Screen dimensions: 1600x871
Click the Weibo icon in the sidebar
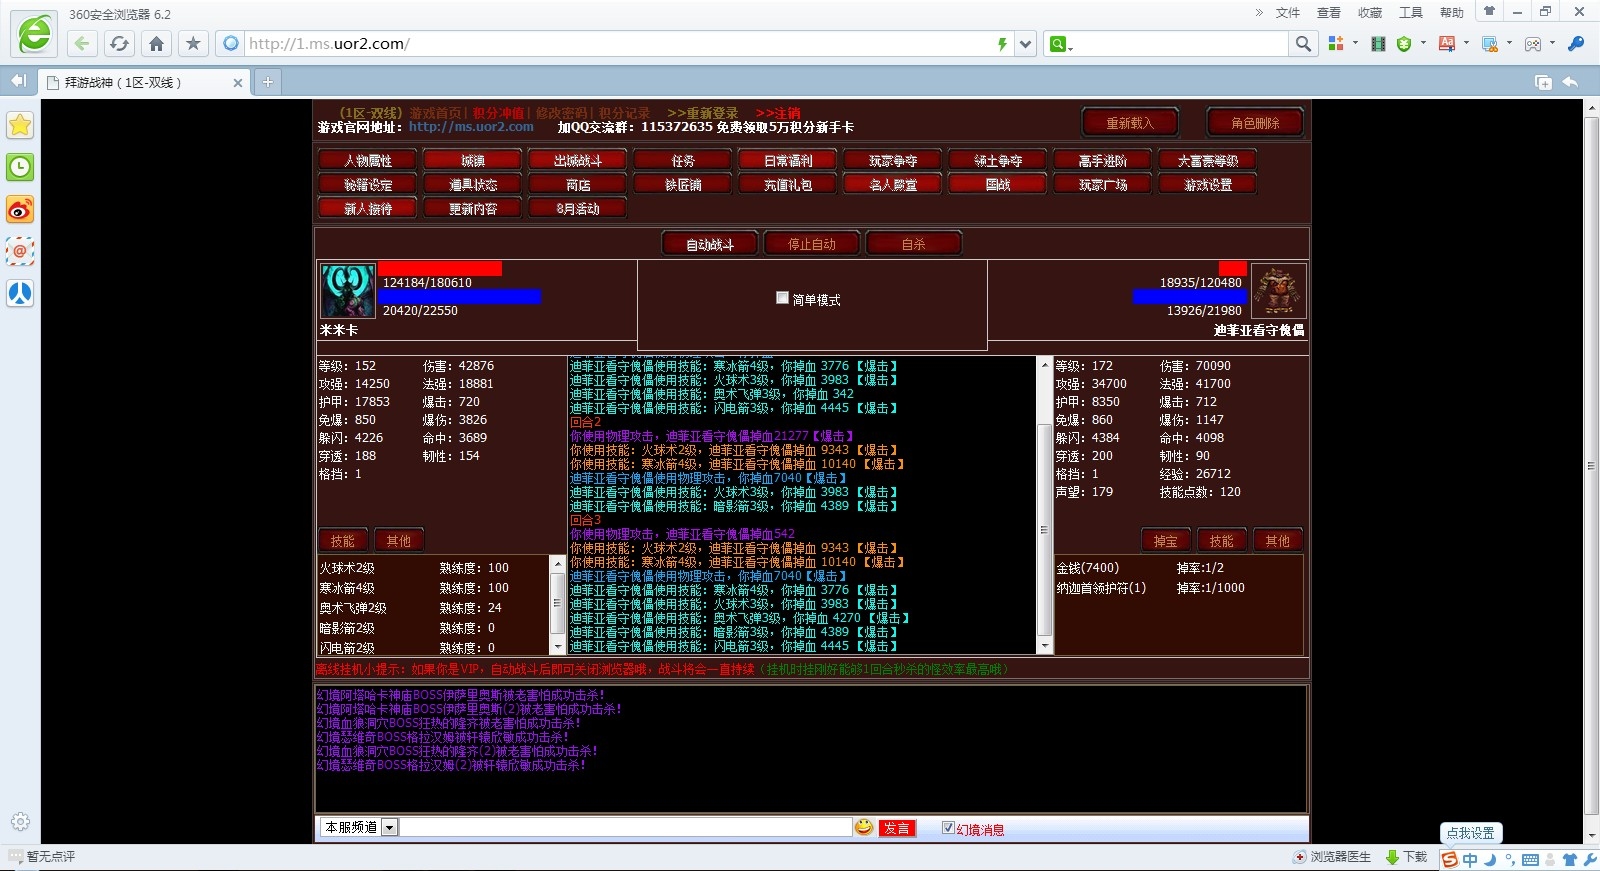pos(20,210)
